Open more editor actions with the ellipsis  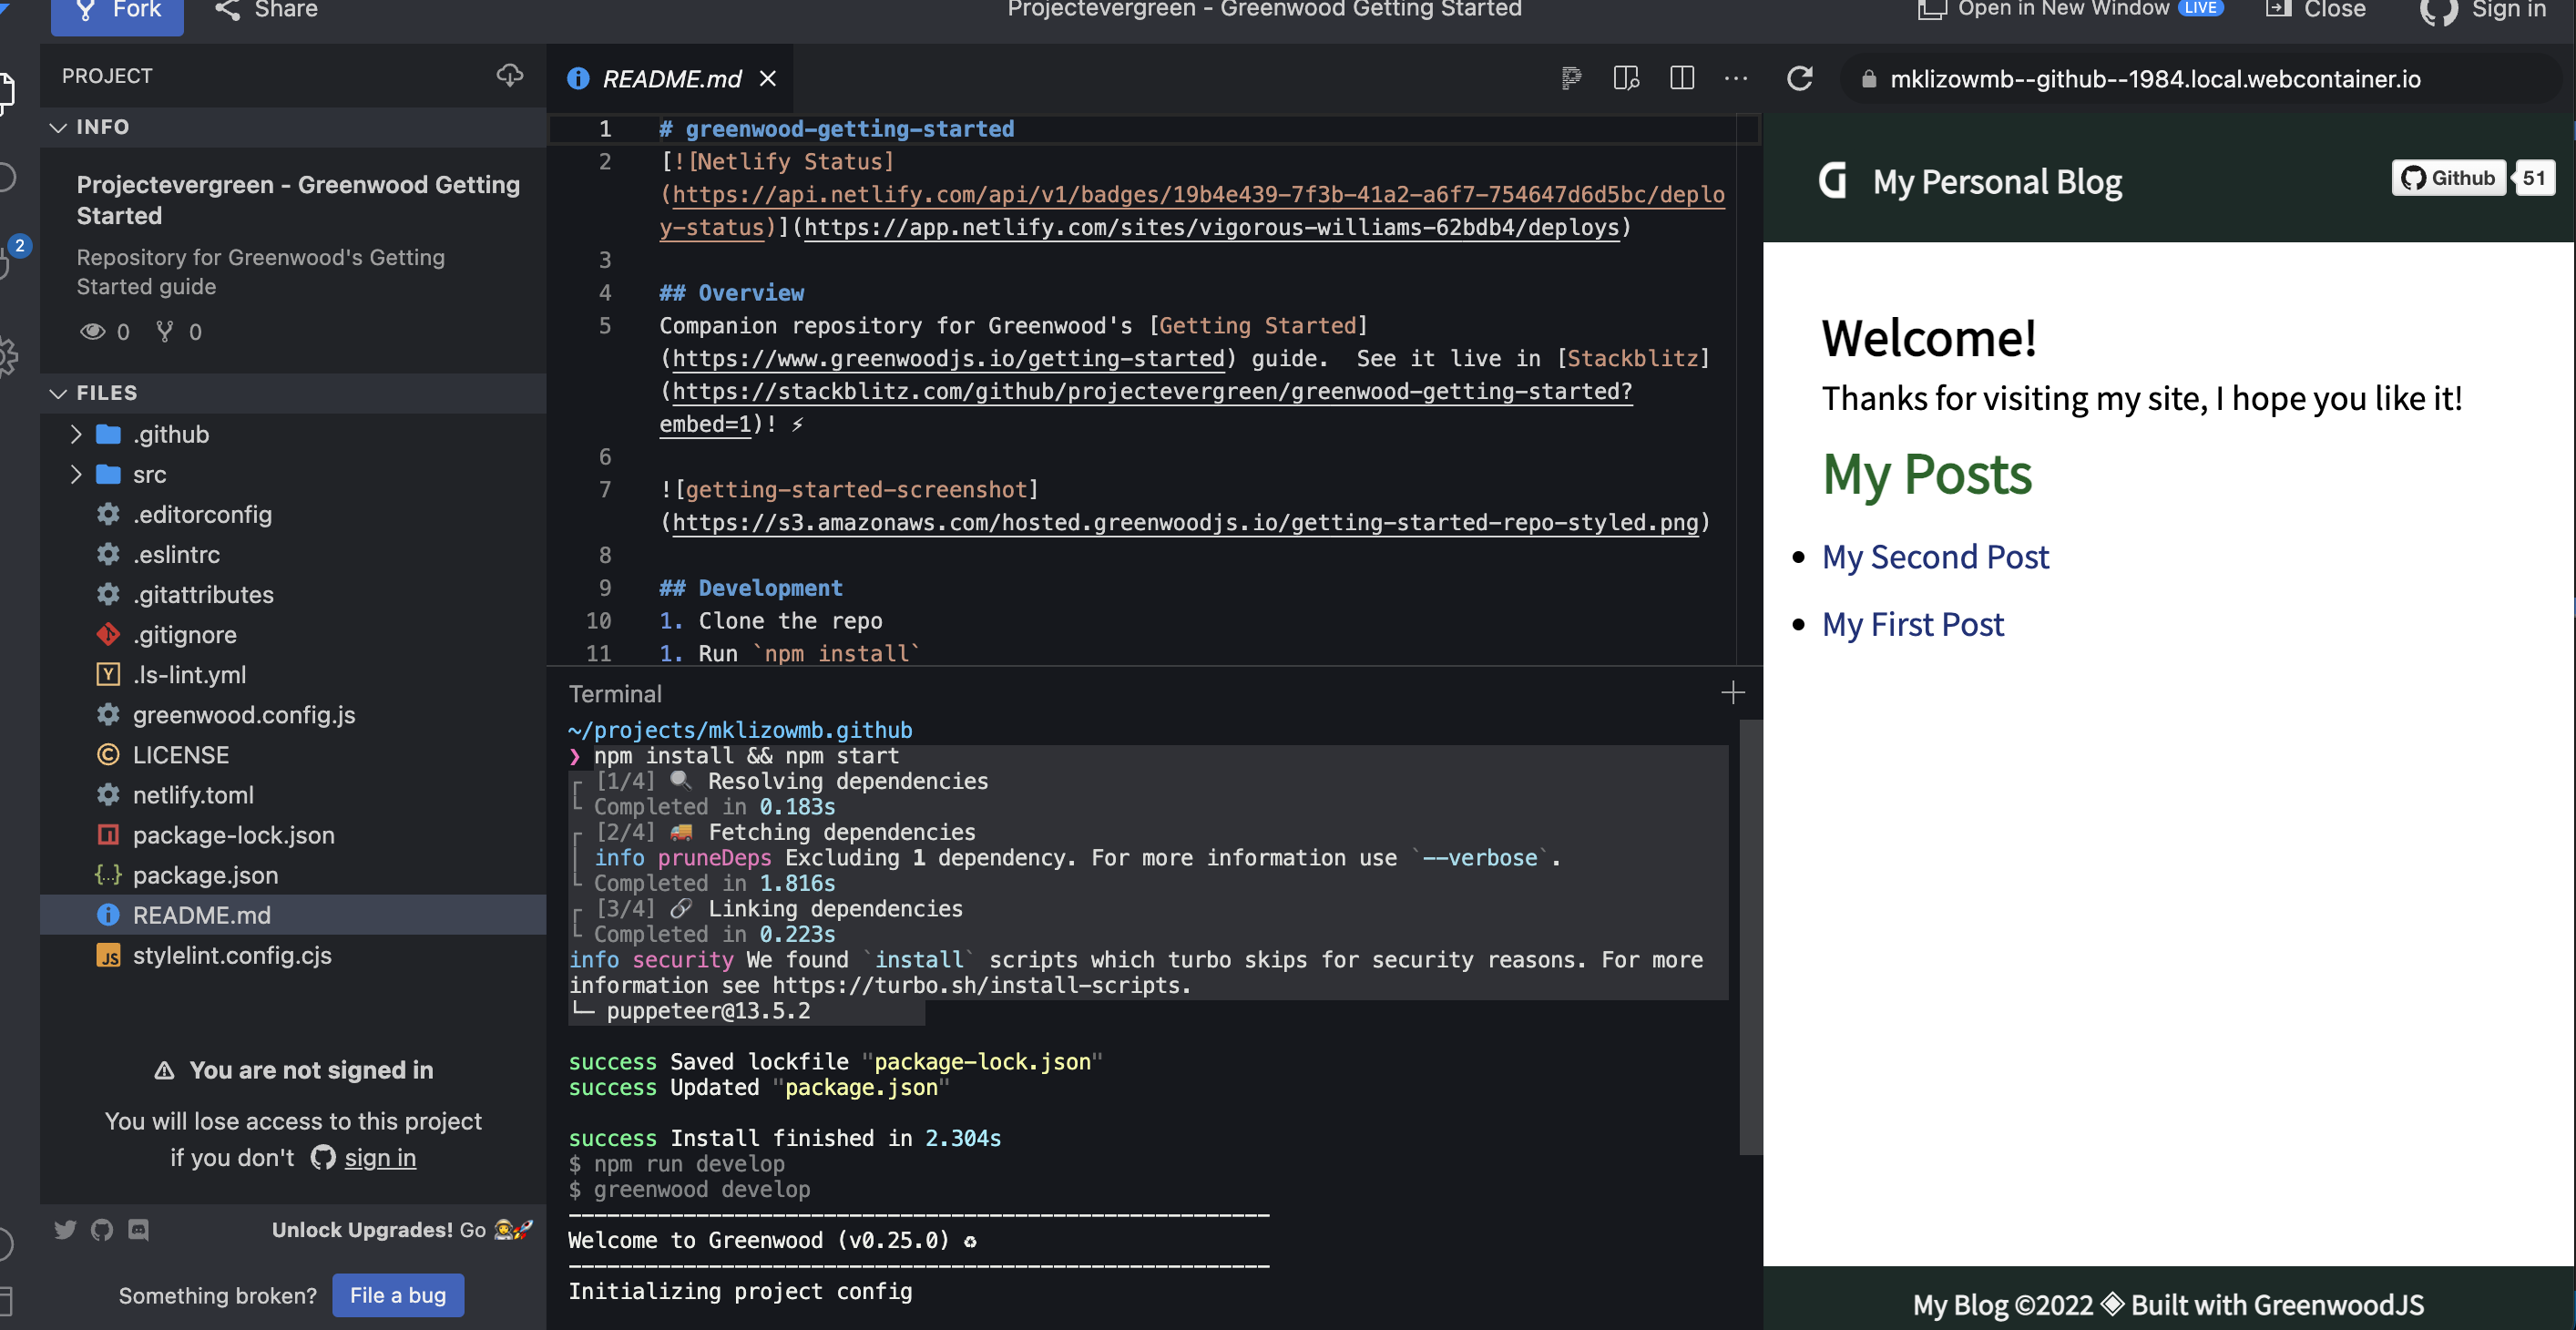click(1736, 79)
